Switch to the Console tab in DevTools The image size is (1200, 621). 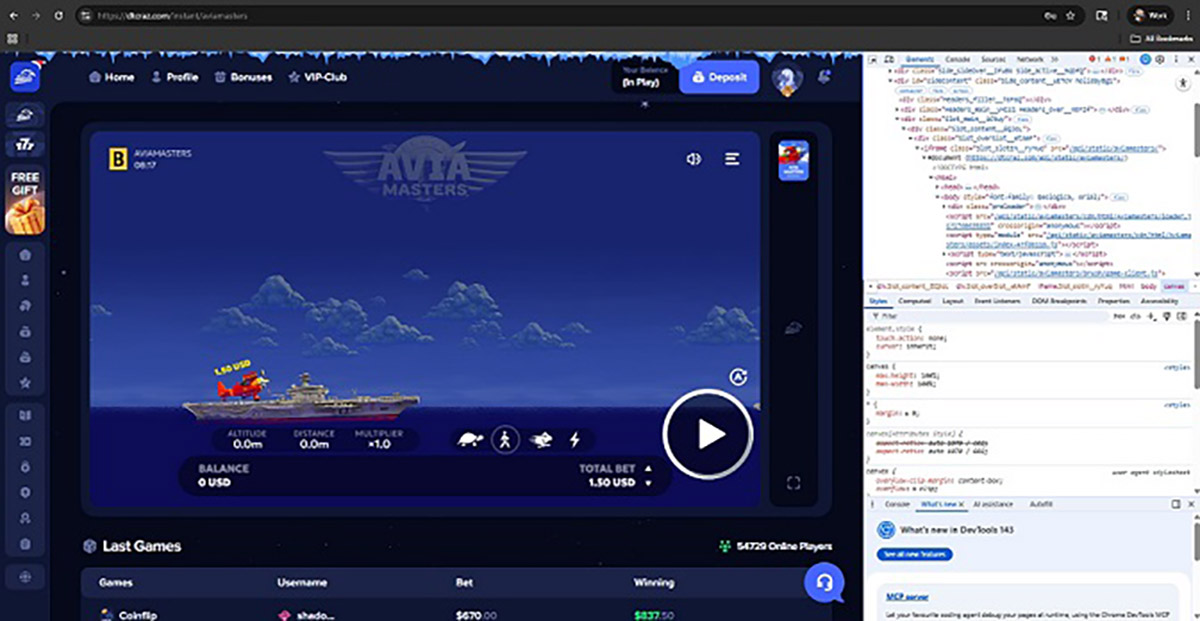pyautogui.click(x=957, y=60)
